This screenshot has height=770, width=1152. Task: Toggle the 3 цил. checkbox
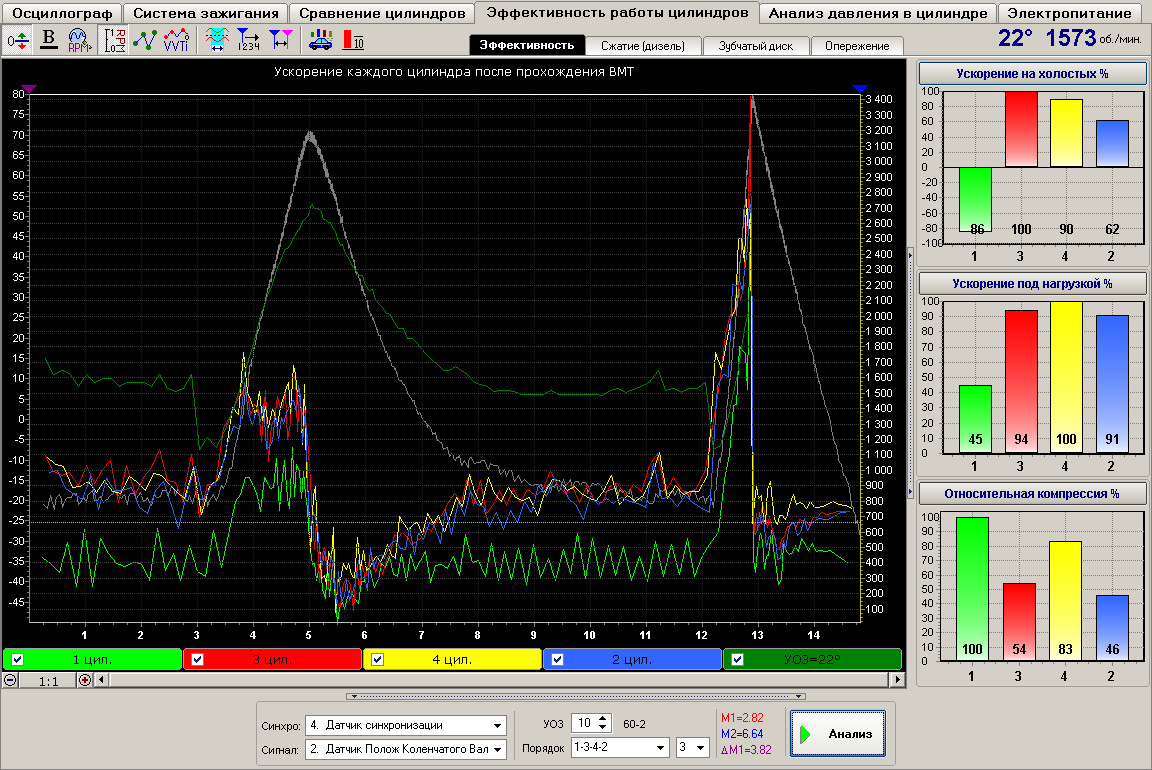click(197, 659)
